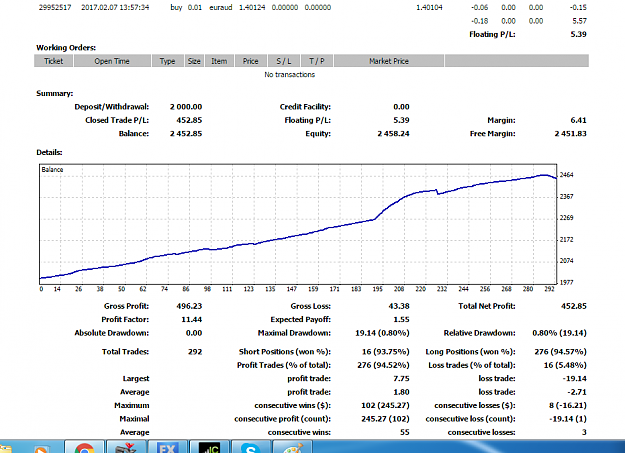Click the chart's Balance label
The width and height of the screenshot is (625, 453).
click(x=52, y=169)
